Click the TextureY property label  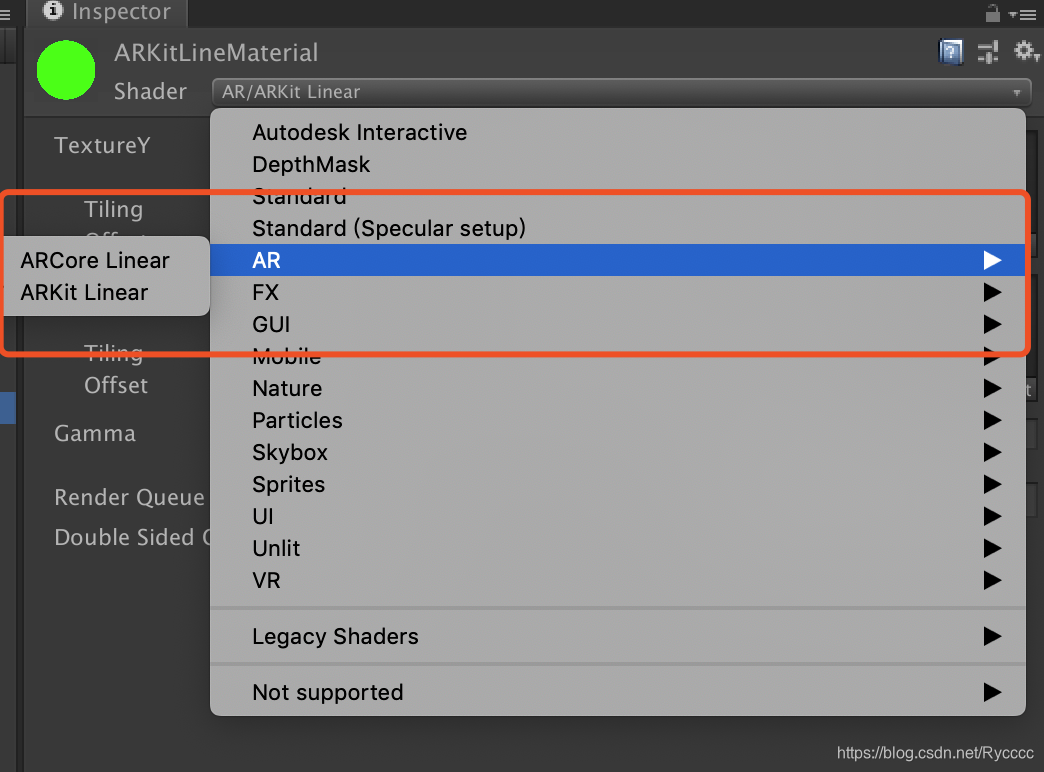pos(103,145)
